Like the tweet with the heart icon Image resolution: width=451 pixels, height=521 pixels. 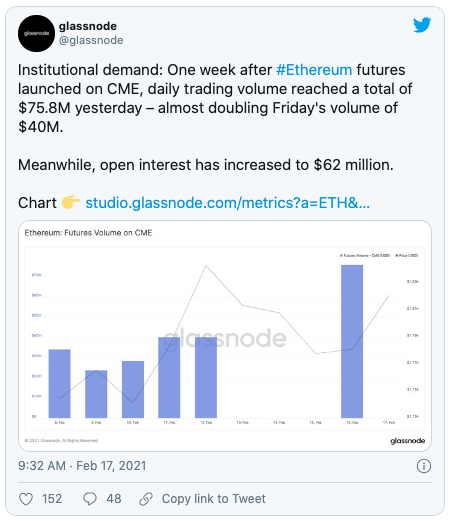26,499
